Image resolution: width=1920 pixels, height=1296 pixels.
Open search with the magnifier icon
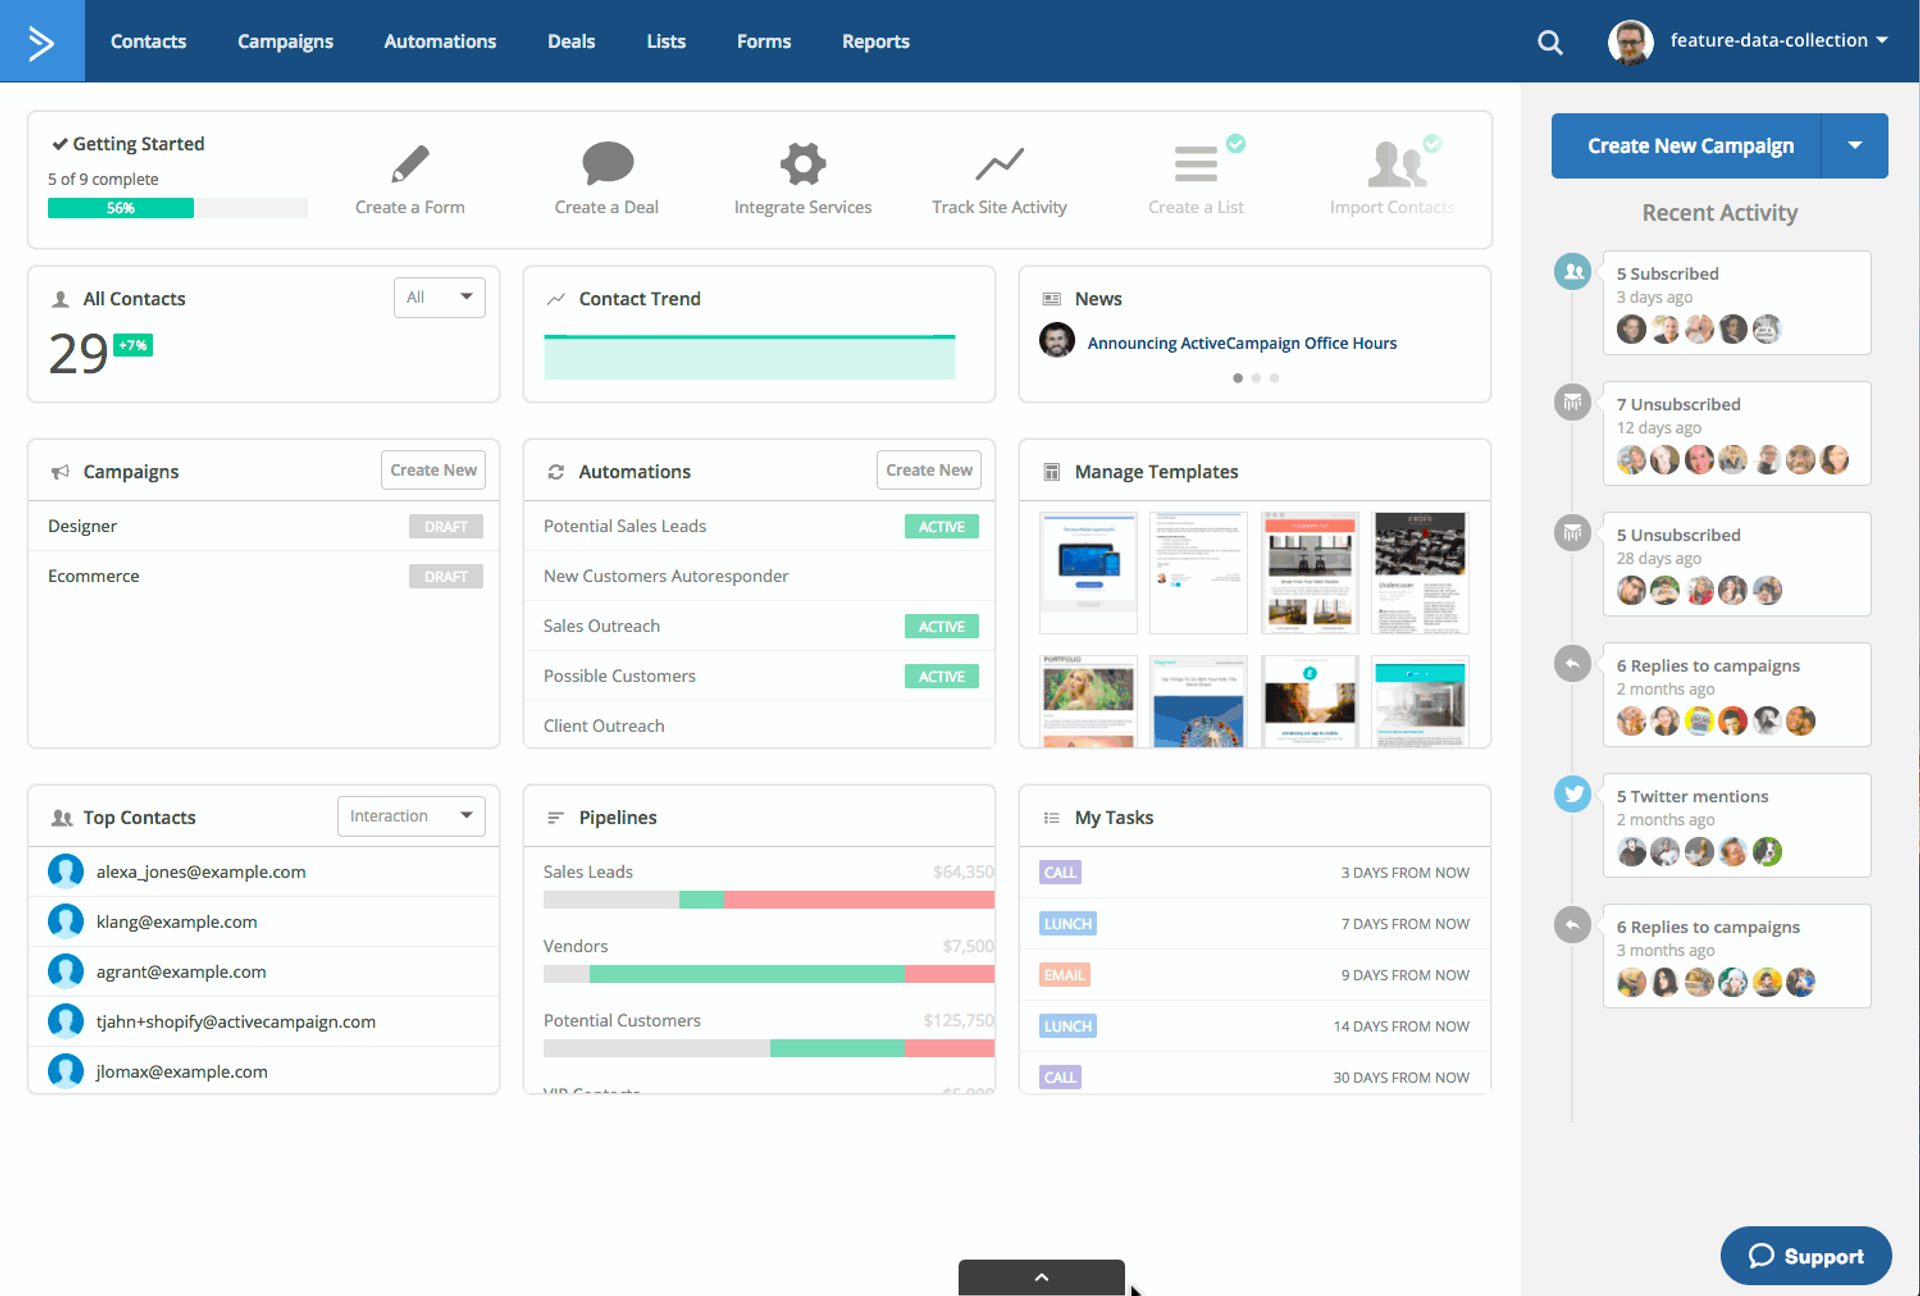(1549, 41)
